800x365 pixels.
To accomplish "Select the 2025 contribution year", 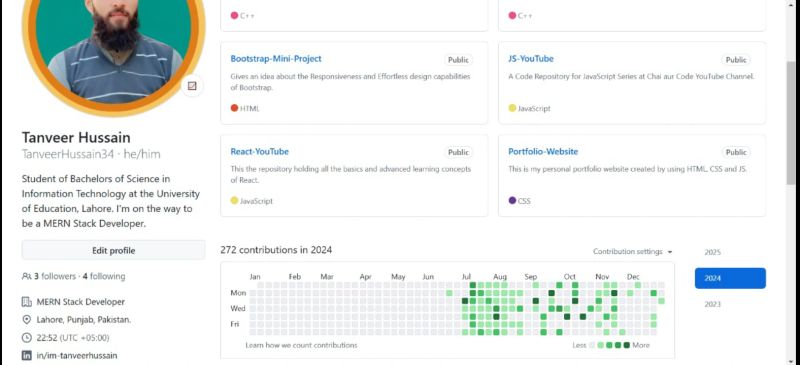I will tap(712, 252).
